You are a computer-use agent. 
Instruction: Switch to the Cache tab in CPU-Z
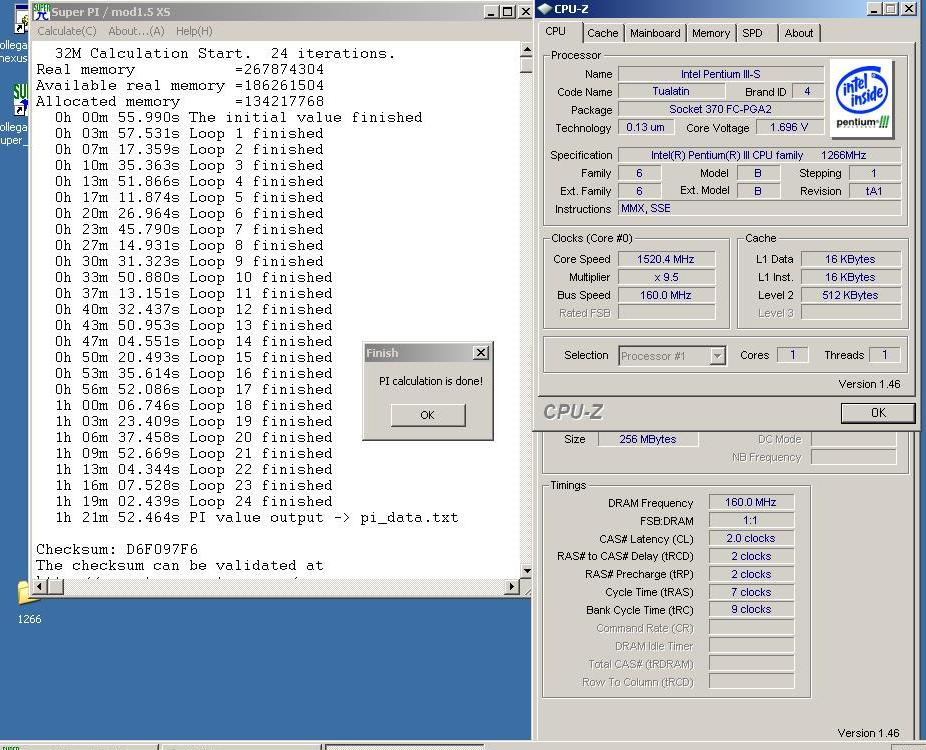[602, 33]
